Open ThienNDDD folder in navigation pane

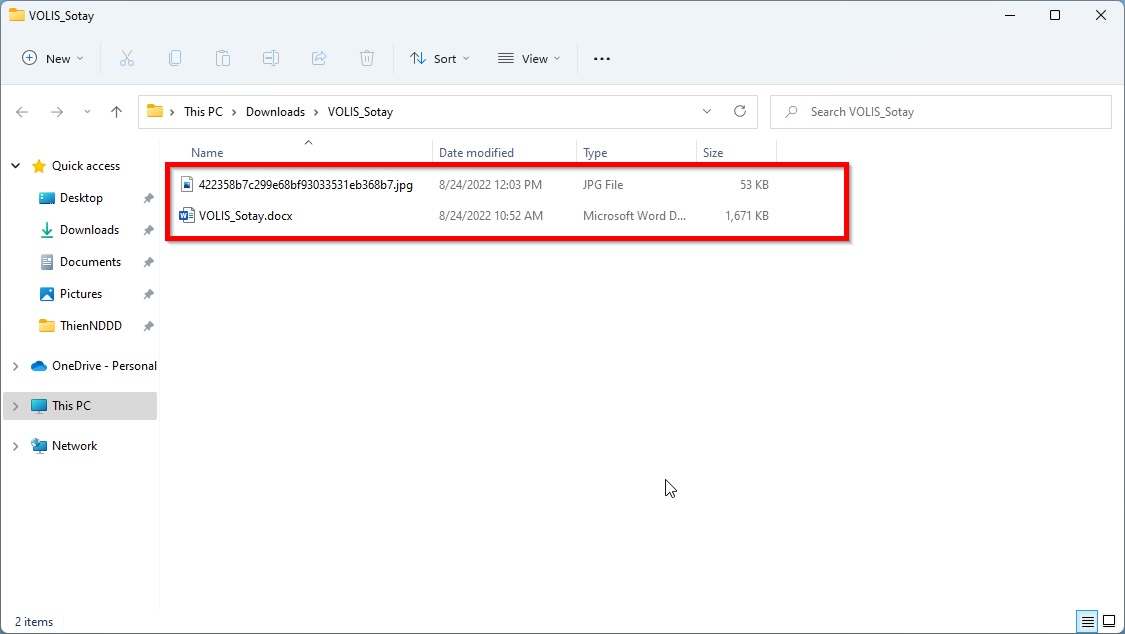tap(91, 326)
